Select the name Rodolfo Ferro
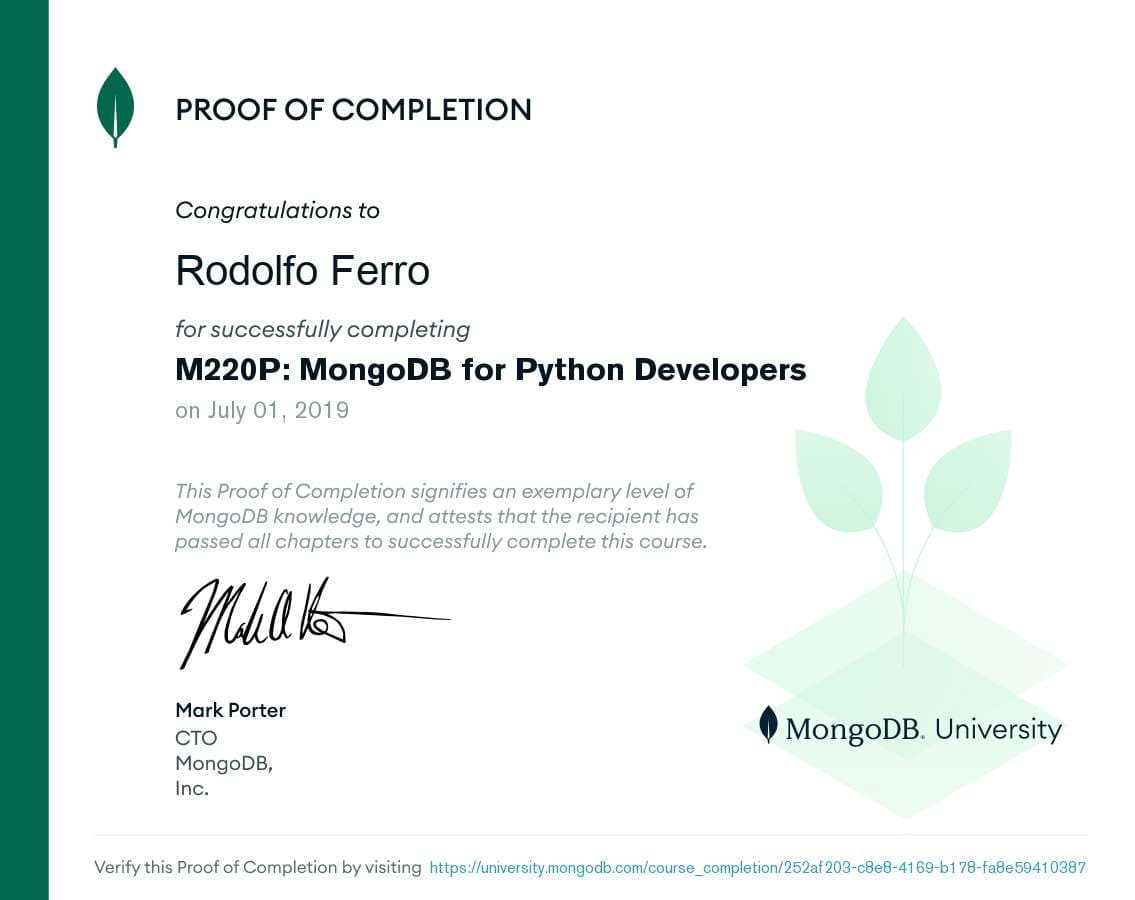This screenshot has height=900, width=1135. tap(302, 270)
